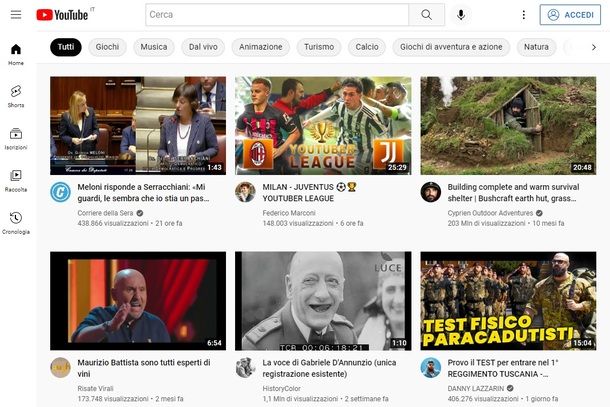Select Giochi di avventura e azione chip
The height and width of the screenshot is (407, 610).
point(451,47)
